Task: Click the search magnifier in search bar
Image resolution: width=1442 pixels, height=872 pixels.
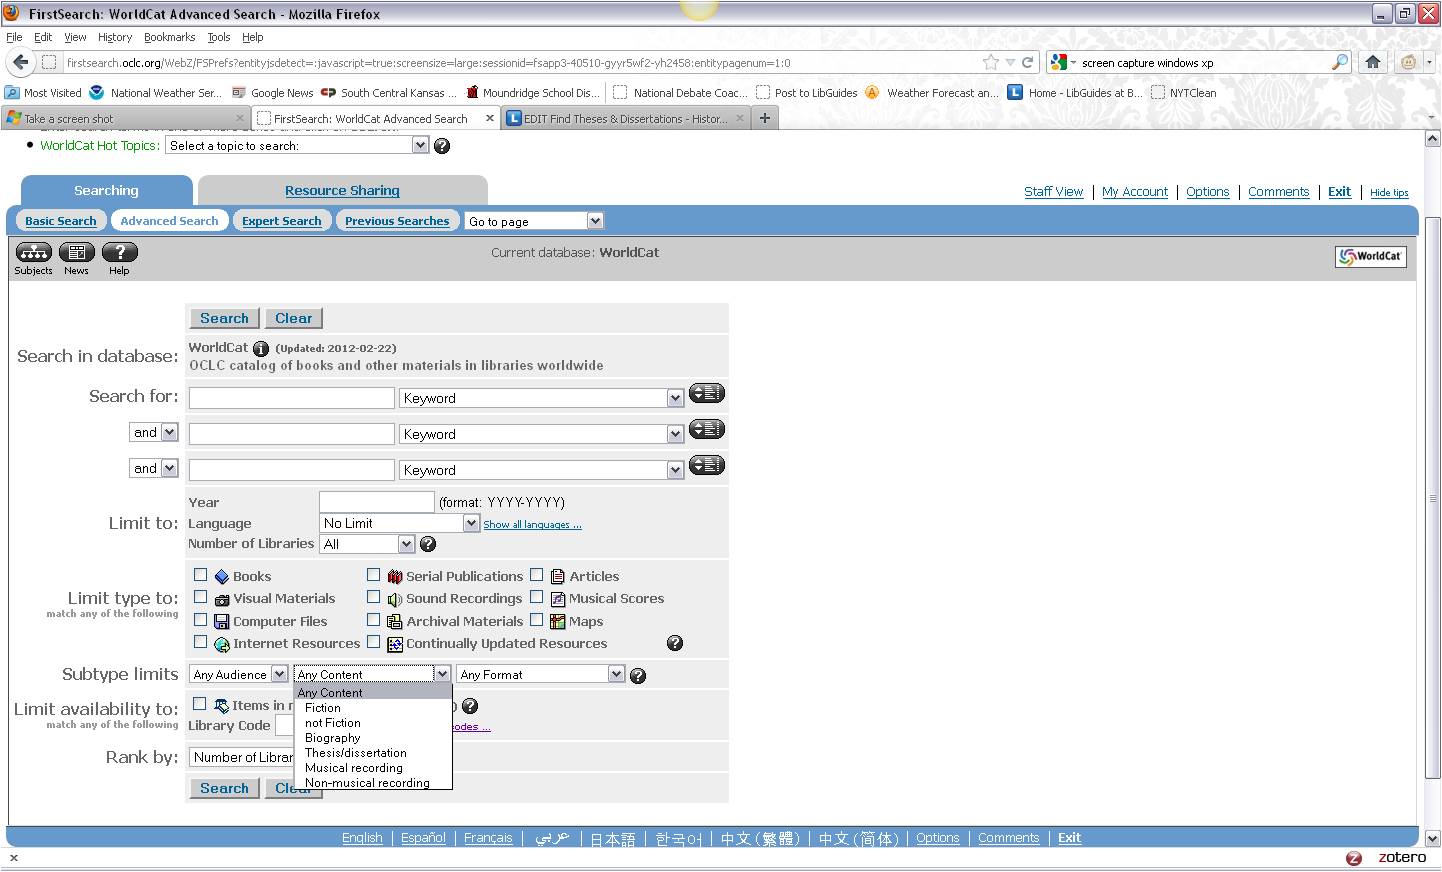Action: [x=1340, y=62]
